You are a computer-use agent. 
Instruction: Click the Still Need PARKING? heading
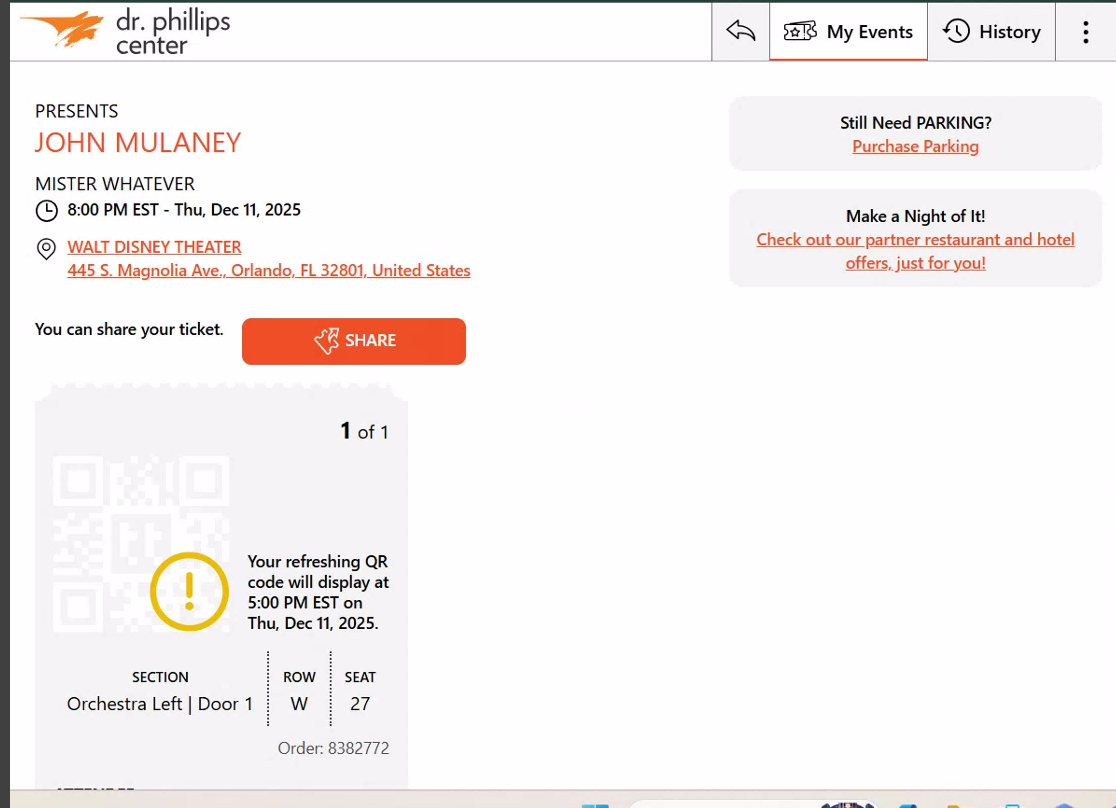[x=915, y=122]
